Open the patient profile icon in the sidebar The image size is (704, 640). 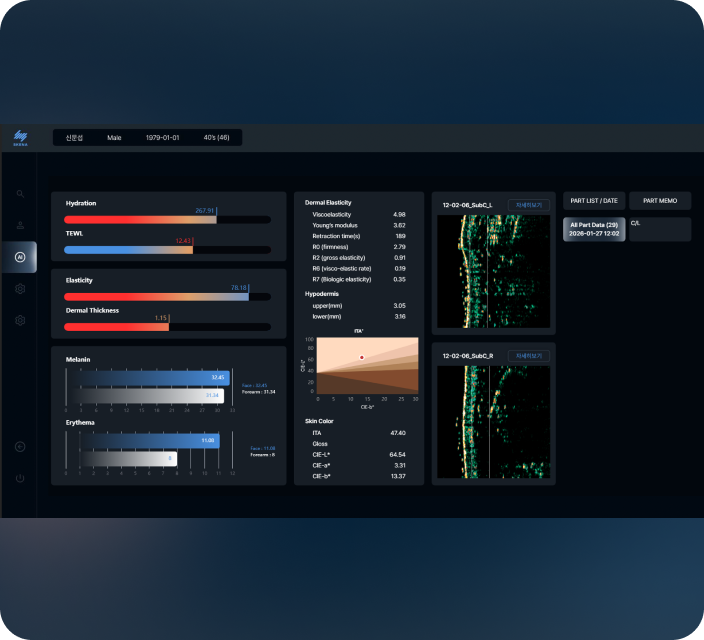click(20, 225)
